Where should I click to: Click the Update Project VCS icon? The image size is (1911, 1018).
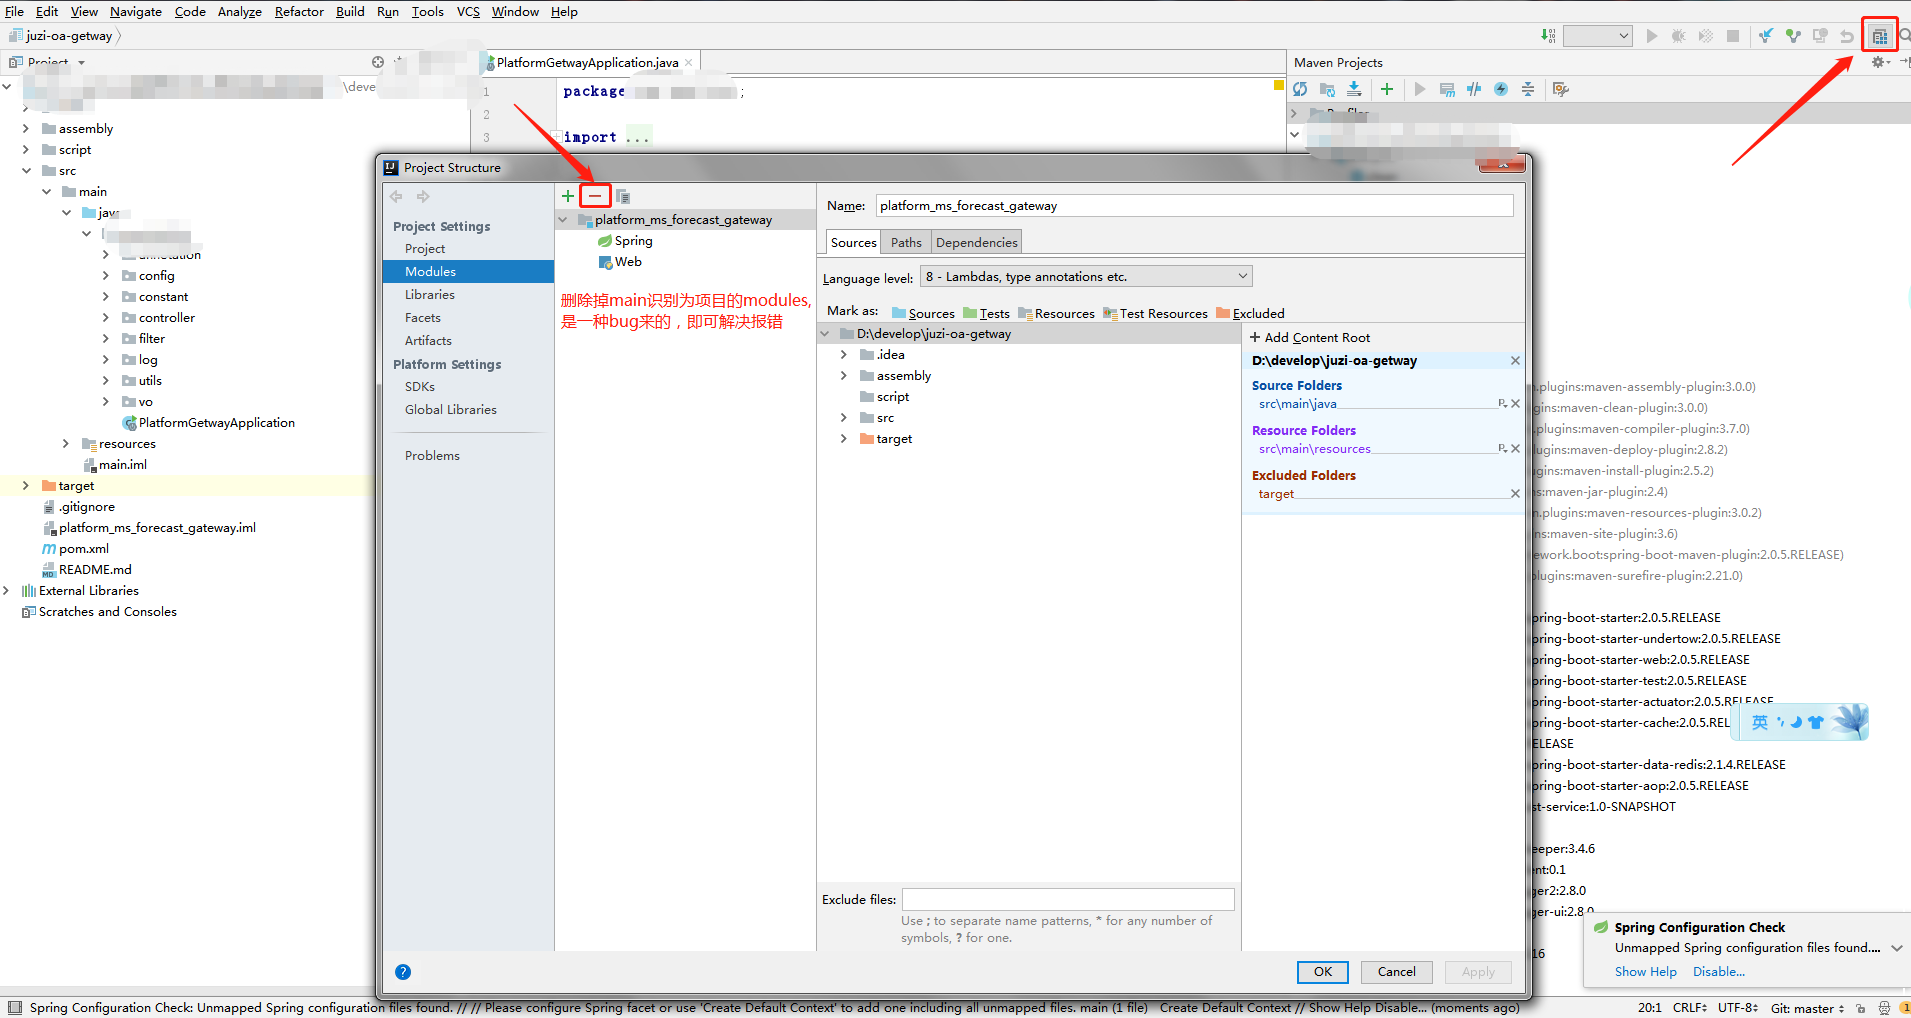pos(1766,36)
